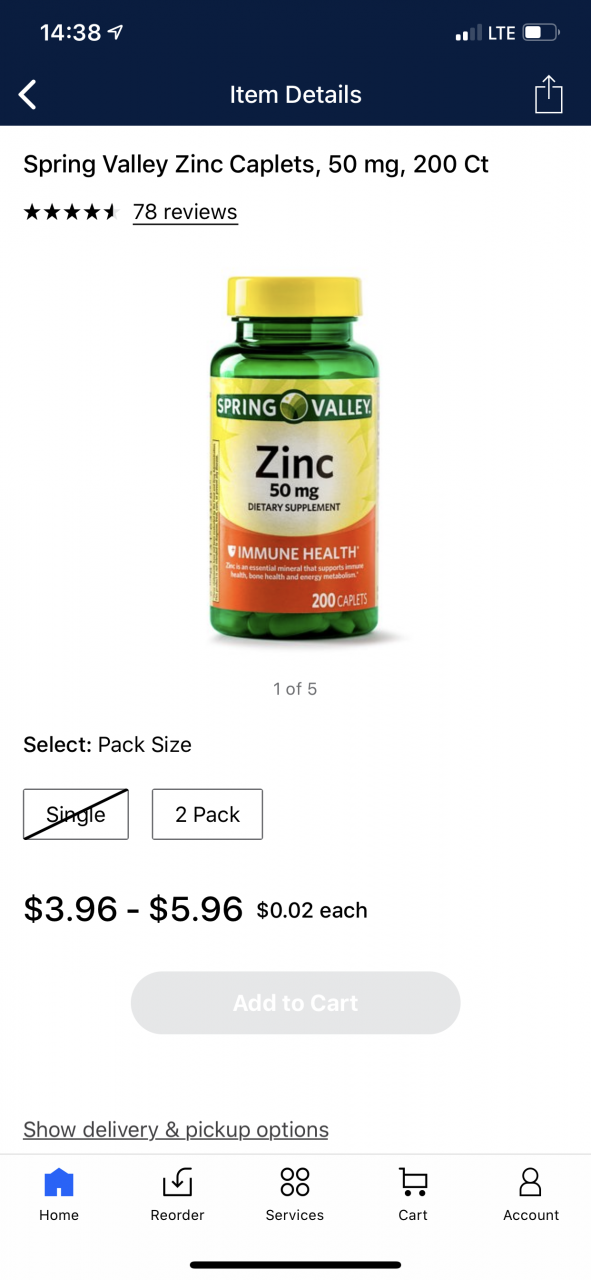Tap the product title text
This screenshot has width=591, height=1280.
(x=256, y=164)
